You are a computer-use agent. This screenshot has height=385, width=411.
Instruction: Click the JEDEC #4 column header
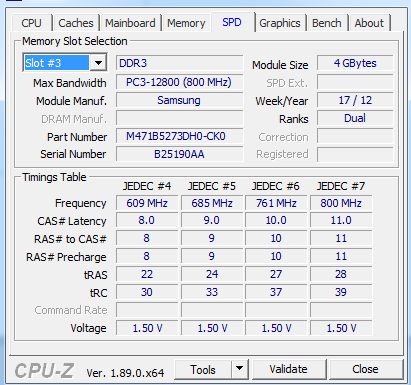(x=147, y=186)
